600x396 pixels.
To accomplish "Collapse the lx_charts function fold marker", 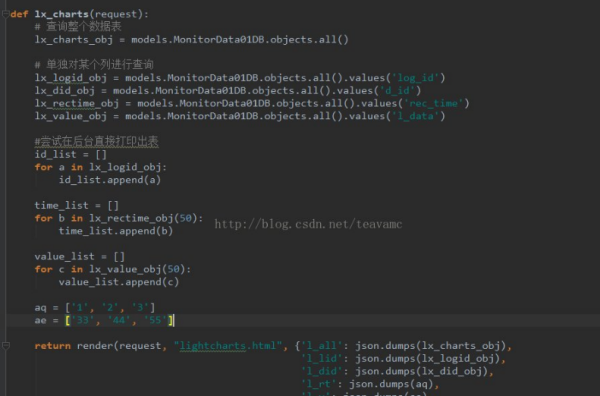I will pos(5,15).
